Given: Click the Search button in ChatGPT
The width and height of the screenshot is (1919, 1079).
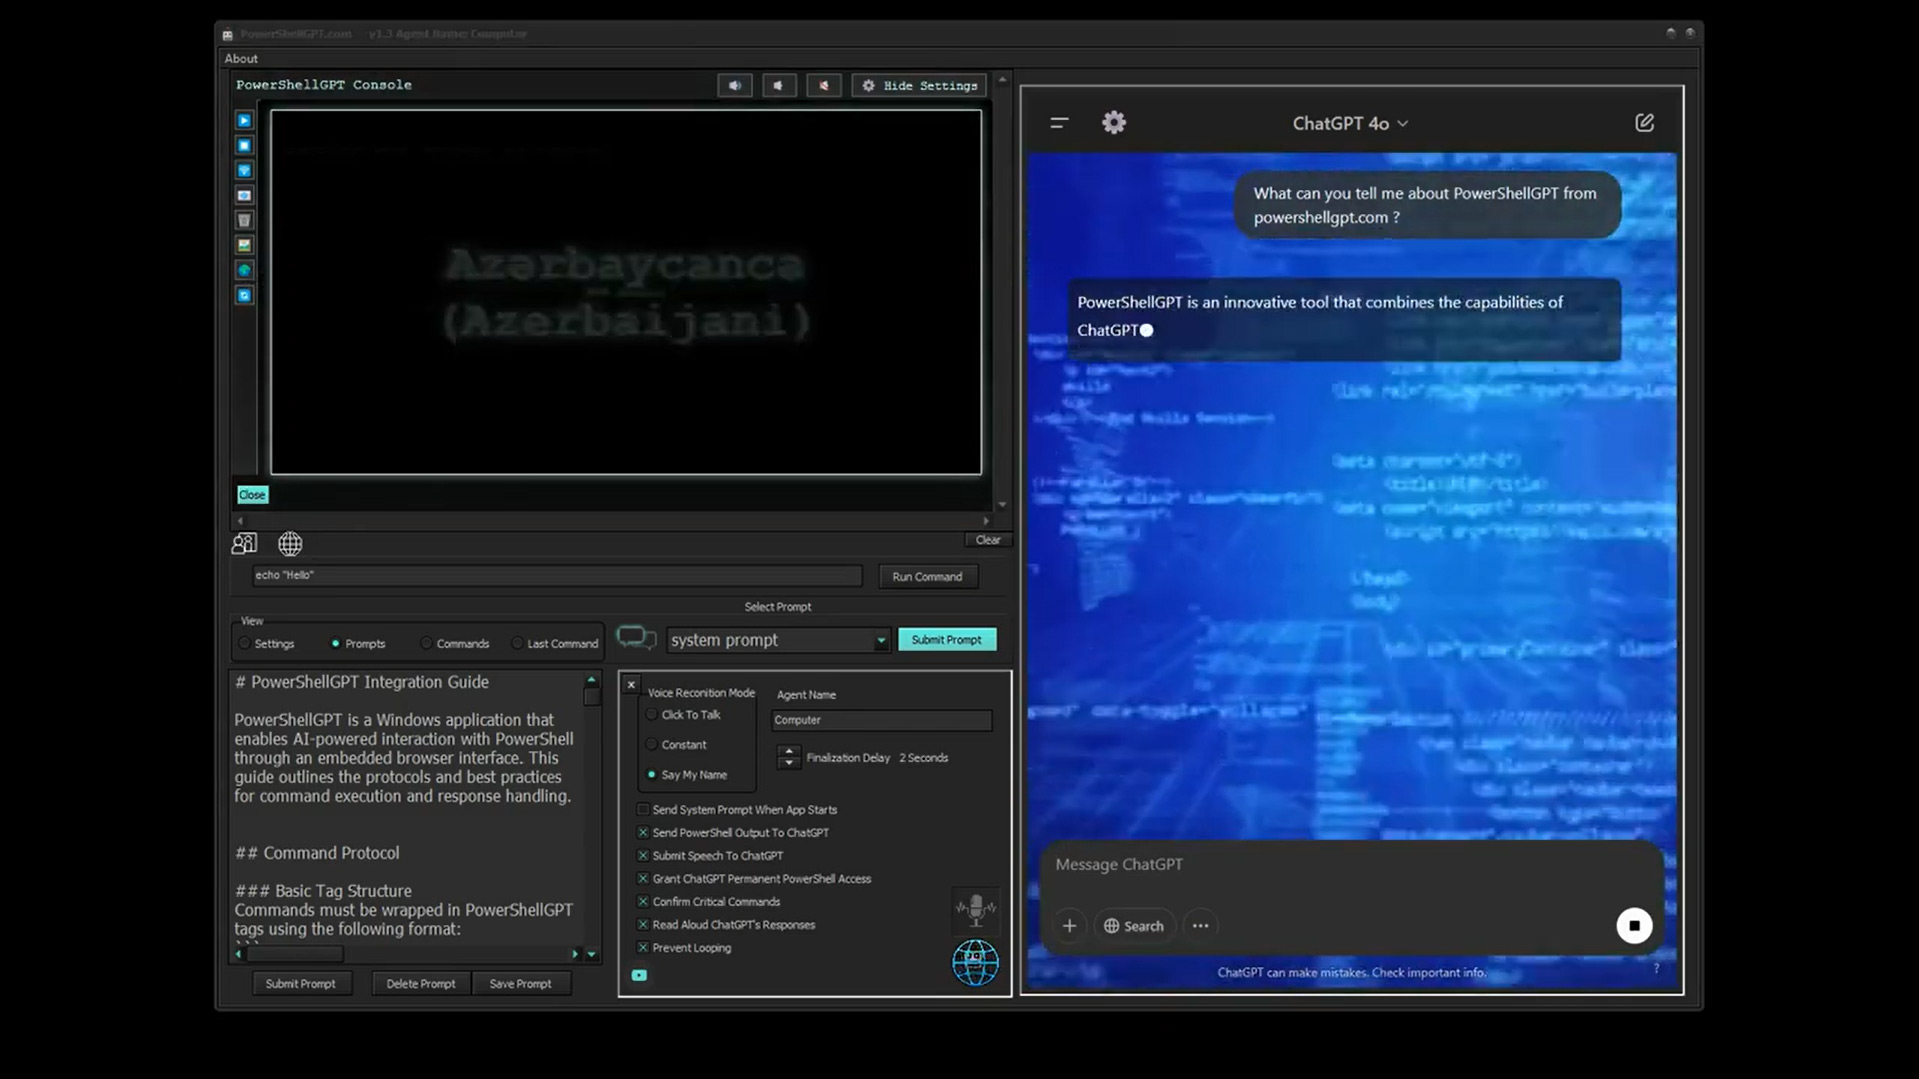Looking at the screenshot, I should (1133, 926).
